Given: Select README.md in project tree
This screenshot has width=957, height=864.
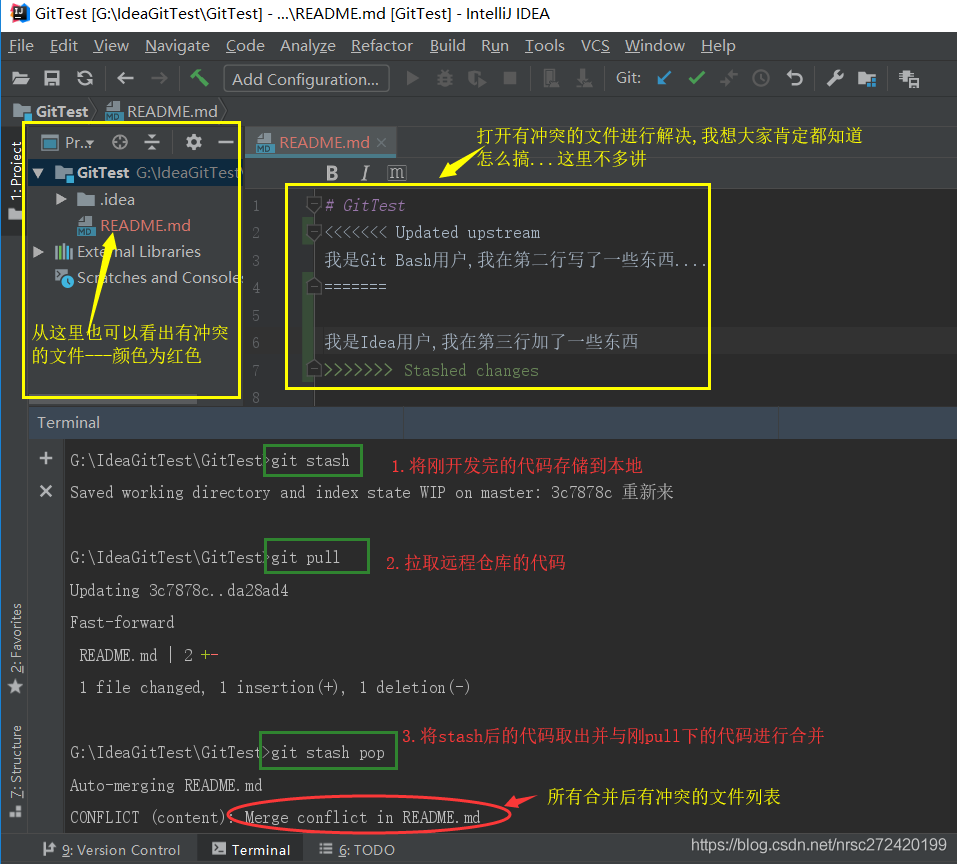Looking at the screenshot, I should (x=144, y=226).
